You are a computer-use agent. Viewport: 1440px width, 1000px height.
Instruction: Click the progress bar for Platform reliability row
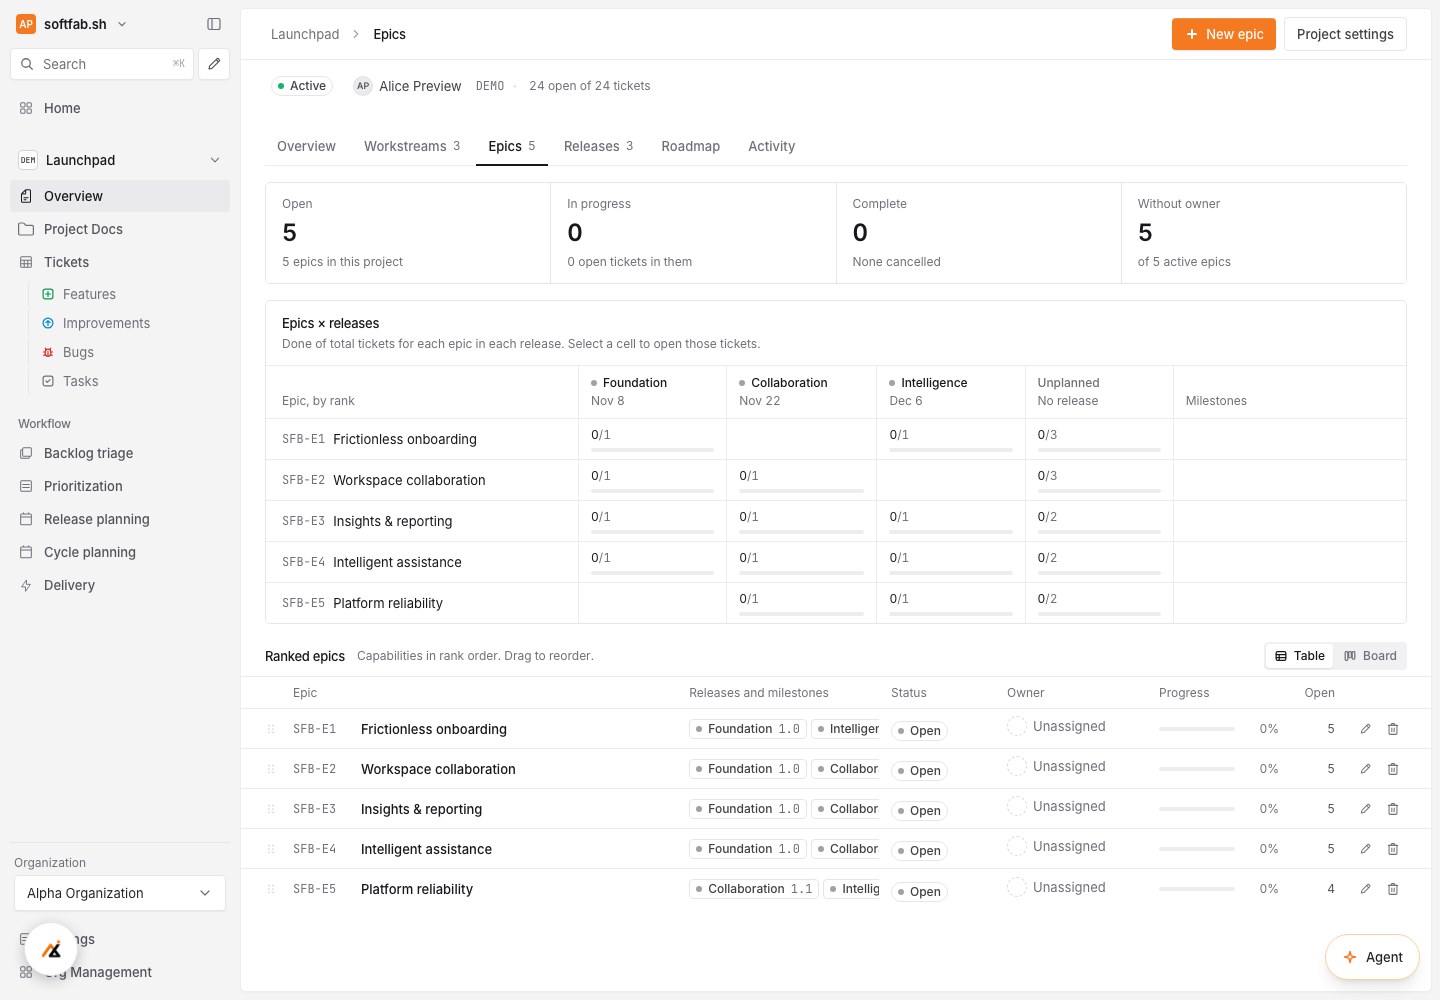coord(1197,889)
